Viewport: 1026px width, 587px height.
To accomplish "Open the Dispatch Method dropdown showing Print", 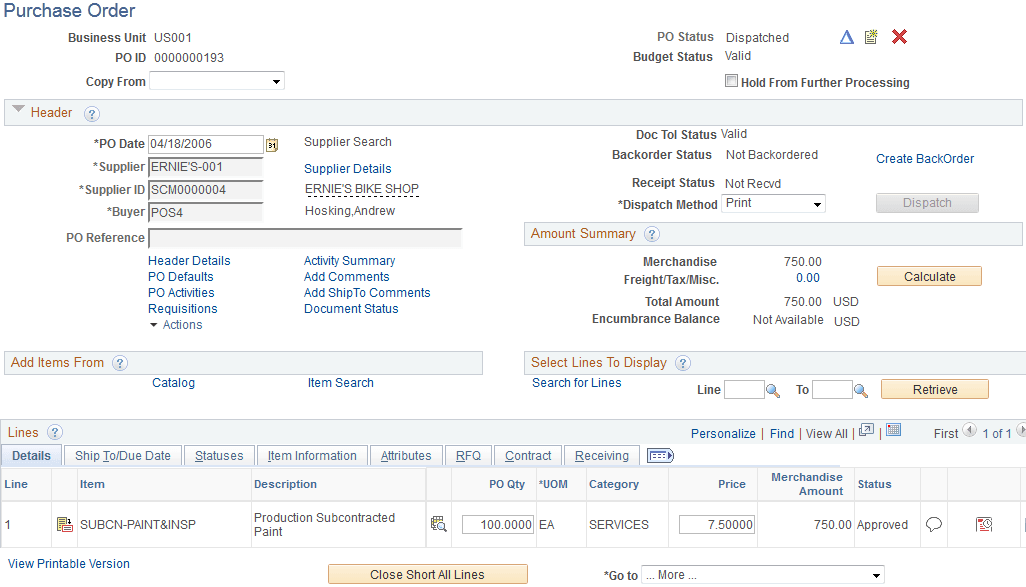I will point(818,203).
